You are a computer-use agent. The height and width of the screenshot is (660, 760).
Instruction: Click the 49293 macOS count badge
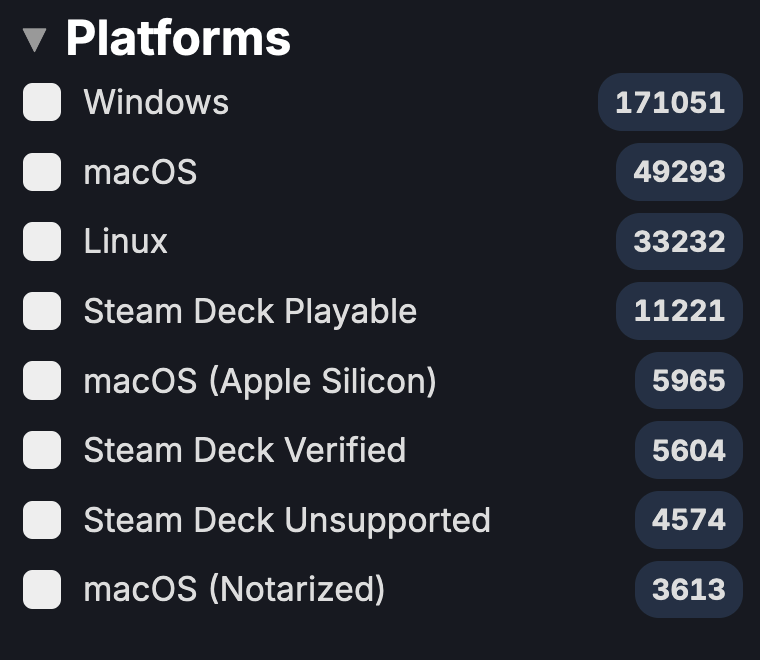click(x=679, y=172)
